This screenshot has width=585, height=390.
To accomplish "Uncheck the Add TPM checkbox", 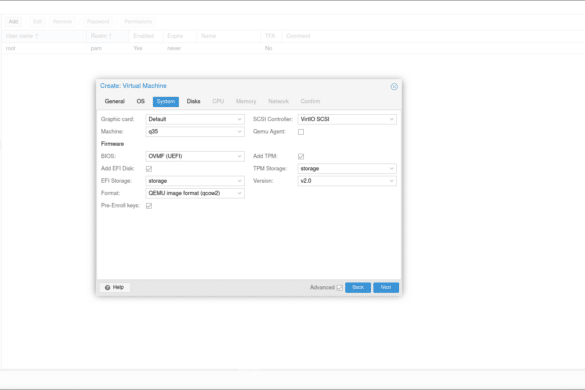I will pyautogui.click(x=301, y=156).
